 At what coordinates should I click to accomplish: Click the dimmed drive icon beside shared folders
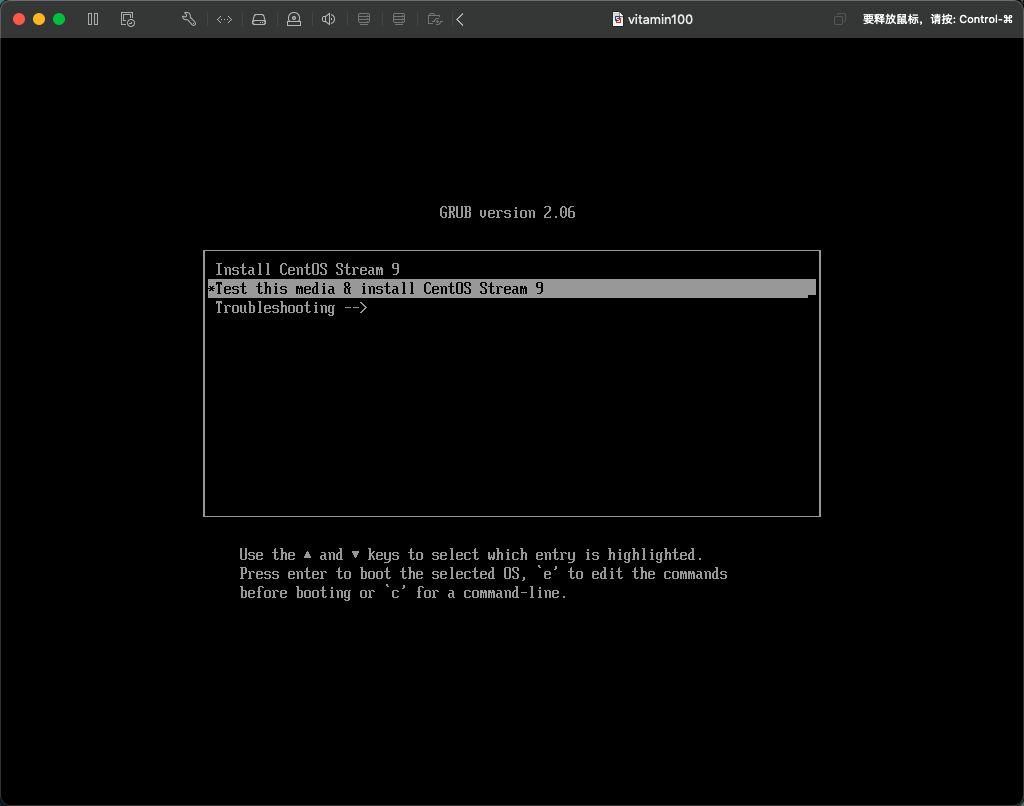tap(399, 20)
